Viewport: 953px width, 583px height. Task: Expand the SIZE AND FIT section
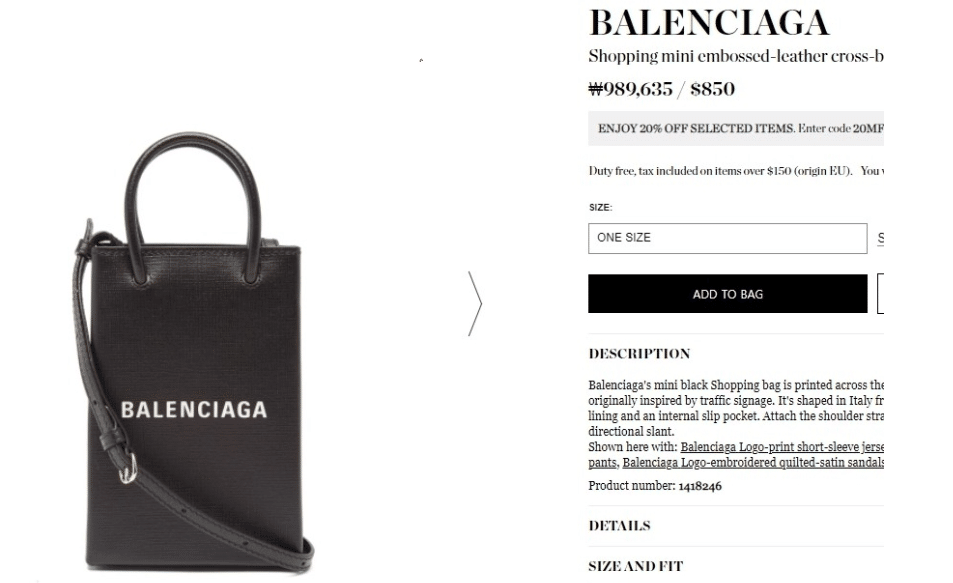[x=636, y=566]
